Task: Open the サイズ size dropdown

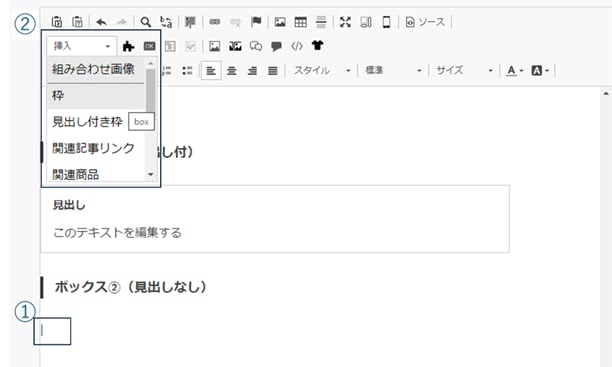Action: (464, 71)
